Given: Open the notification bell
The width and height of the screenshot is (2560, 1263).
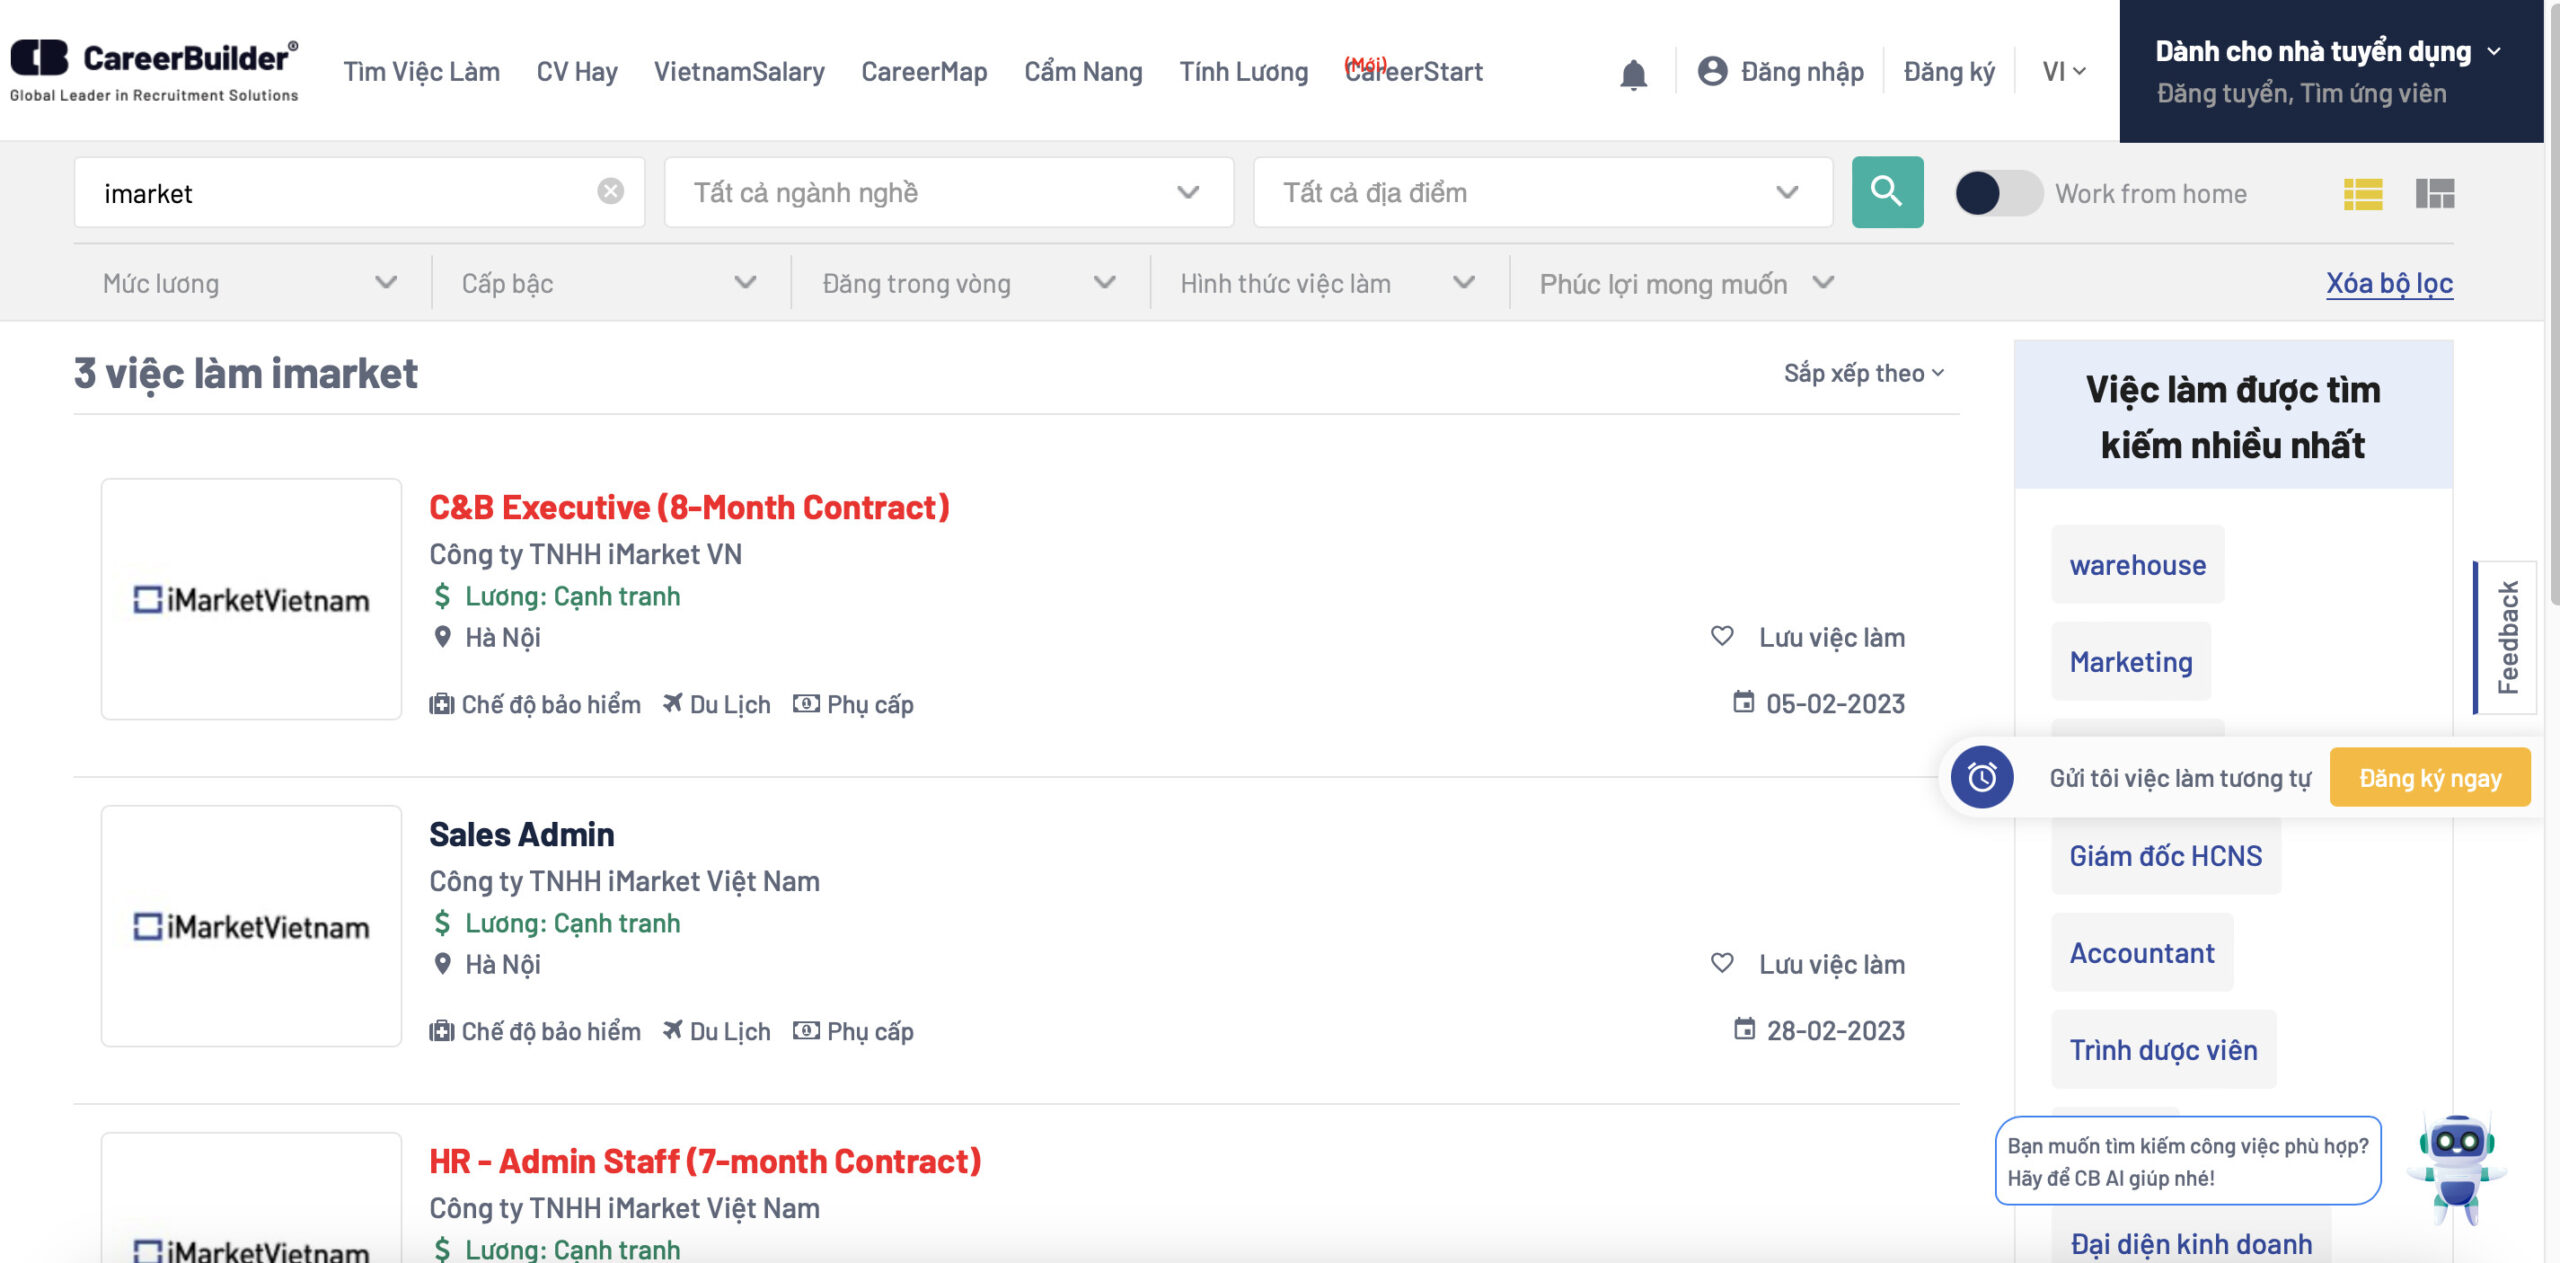Looking at the screenshot, I should point(1633,73).
